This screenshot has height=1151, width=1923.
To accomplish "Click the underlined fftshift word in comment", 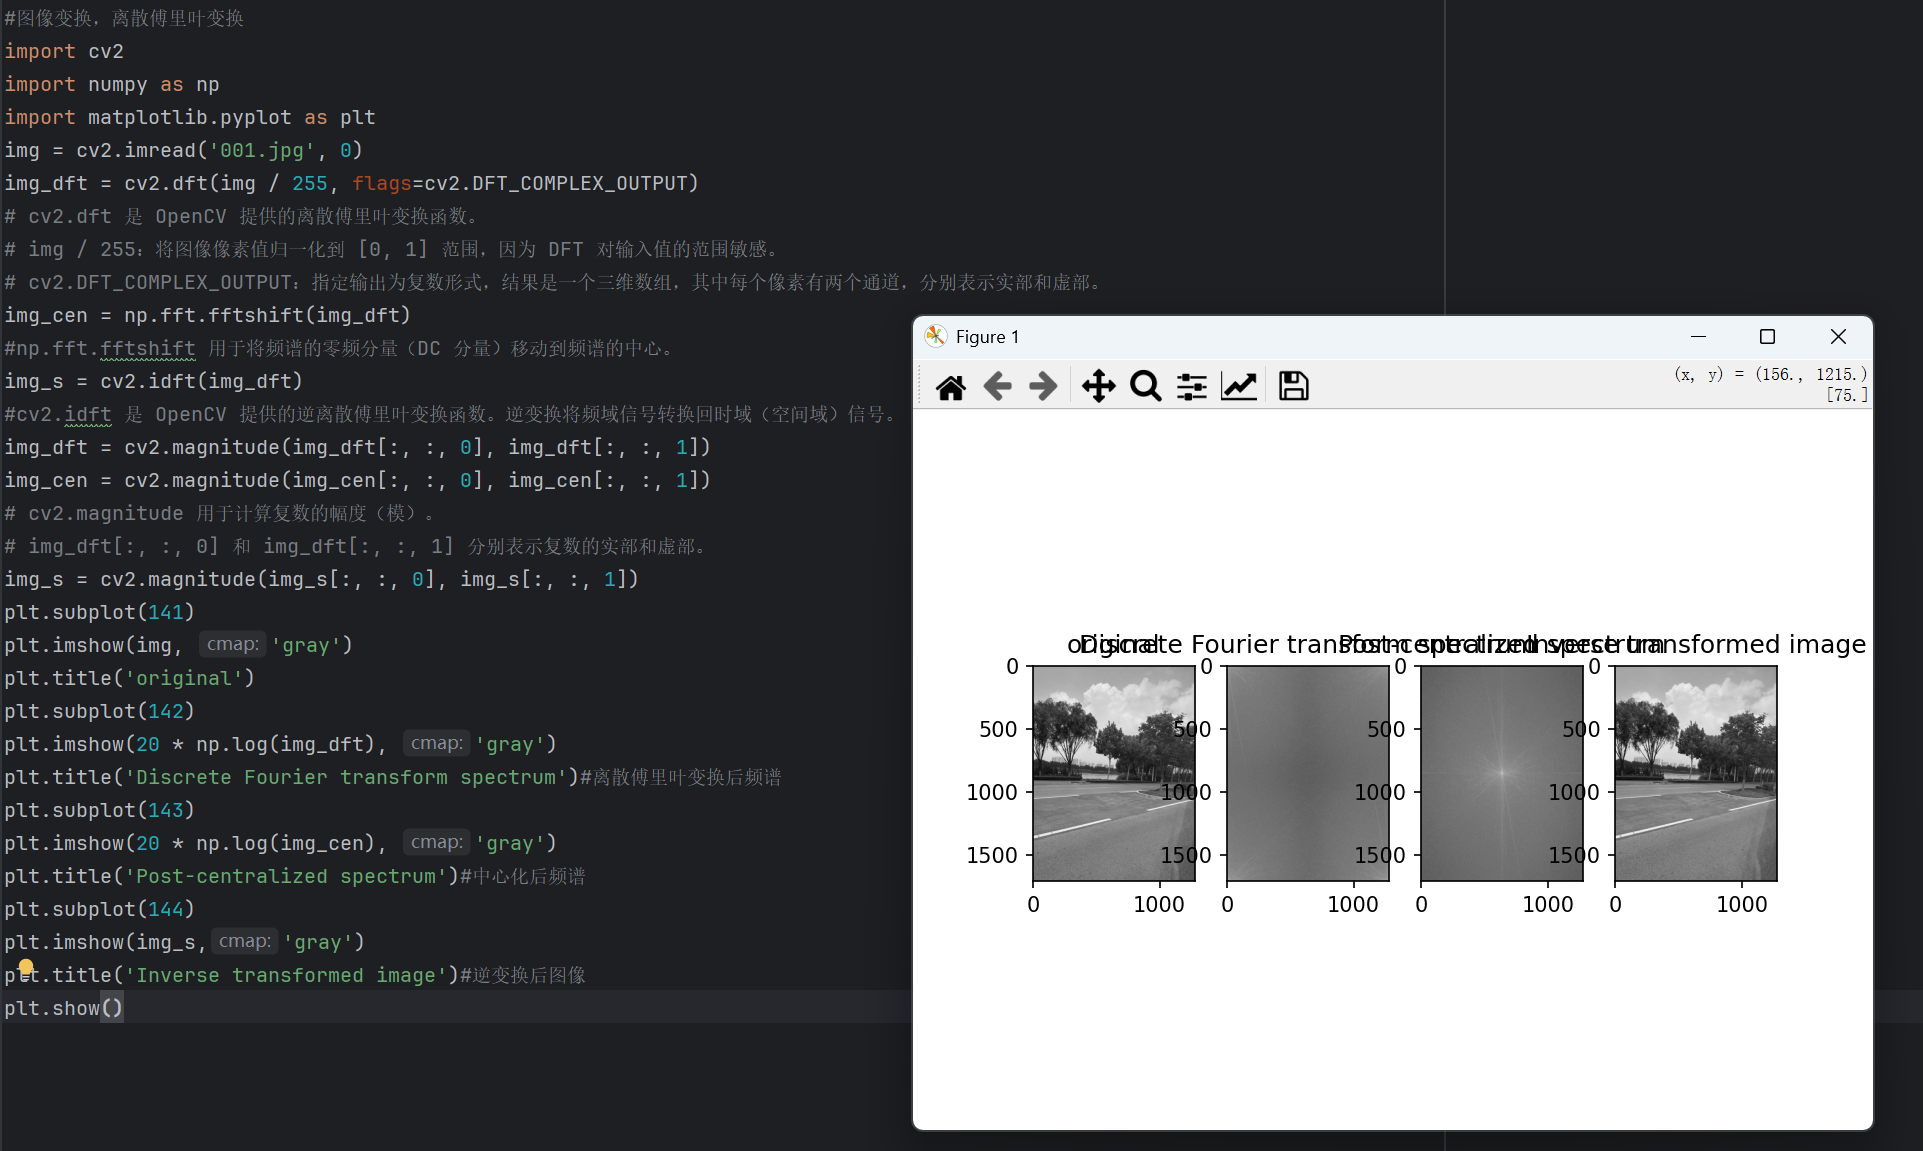I will pos(148,348).
